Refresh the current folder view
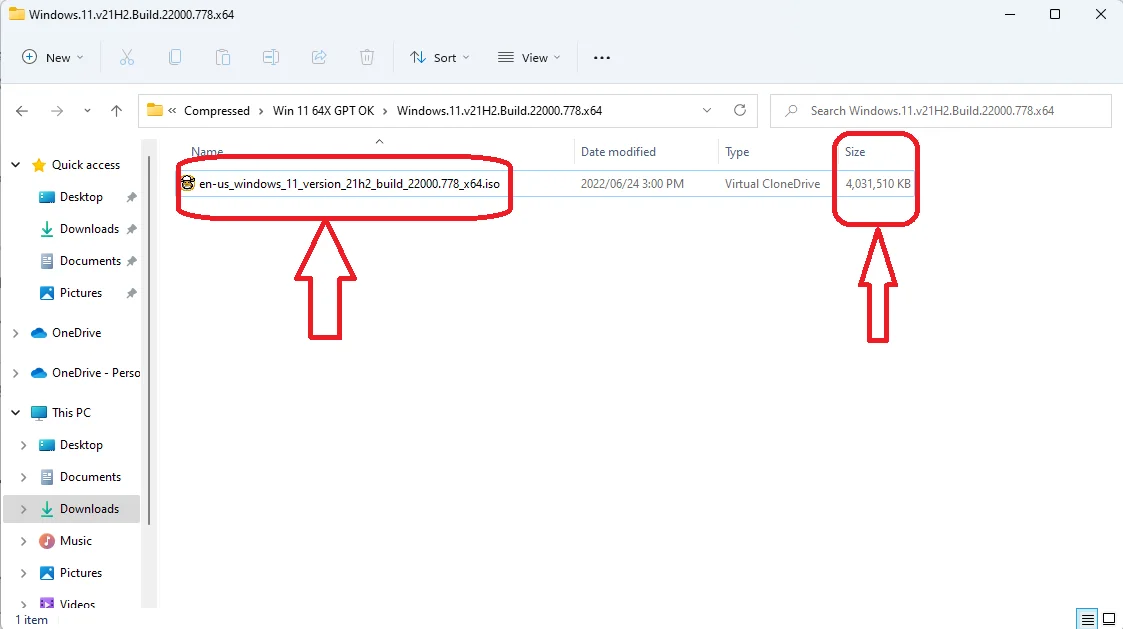This screenshot has width=1123, height=629. pos(740,111)
